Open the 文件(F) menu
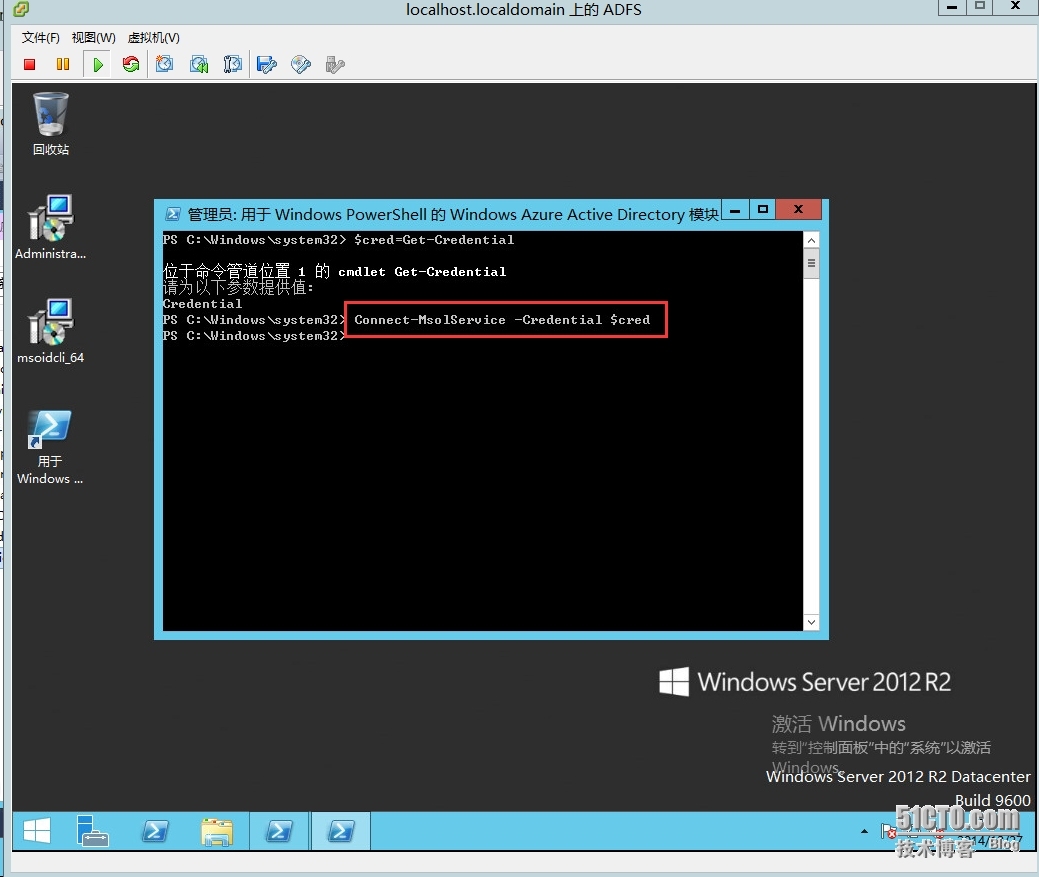Image resolution: width=1039 pixels, height=877 pixels. coord(40,38)
